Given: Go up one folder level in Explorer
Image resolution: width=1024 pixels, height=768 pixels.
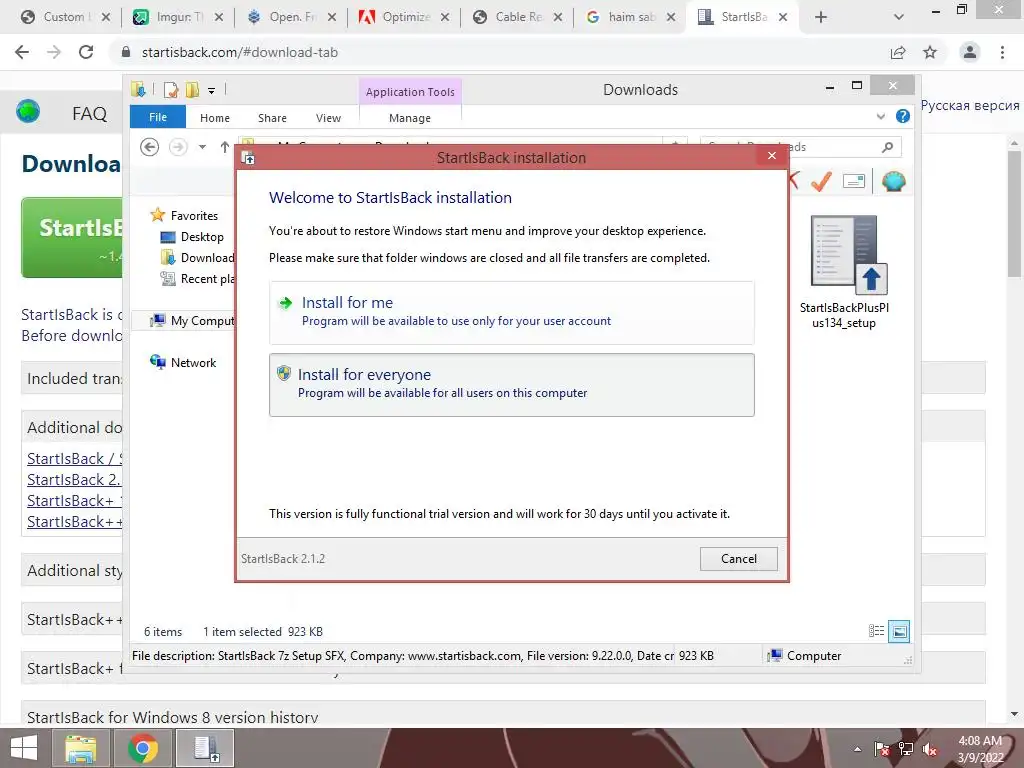Looking at the screenshot, I should click(225, 147).
